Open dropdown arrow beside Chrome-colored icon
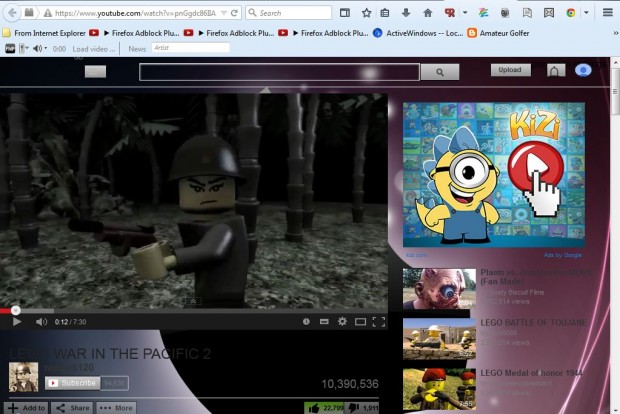620x414 pixels. click(x=586, y=13)
